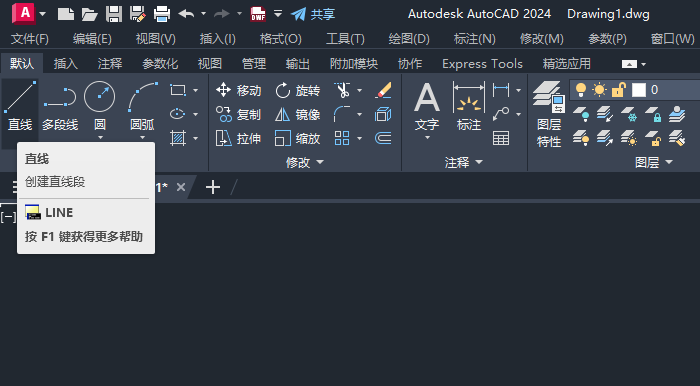Click the Make Current layer icon
This screenshot has height=386, width=700.
click(677, 114)
